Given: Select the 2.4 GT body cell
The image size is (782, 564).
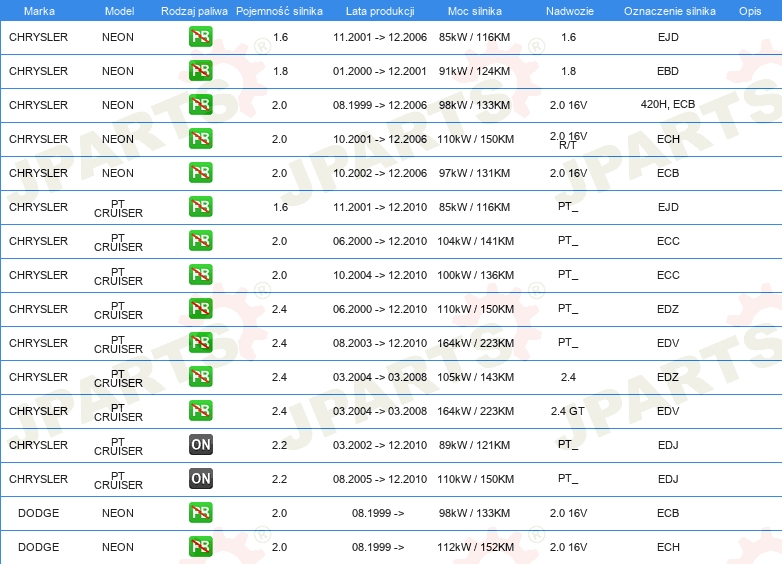Looking at the screenshot, I should tap(568, 411).
